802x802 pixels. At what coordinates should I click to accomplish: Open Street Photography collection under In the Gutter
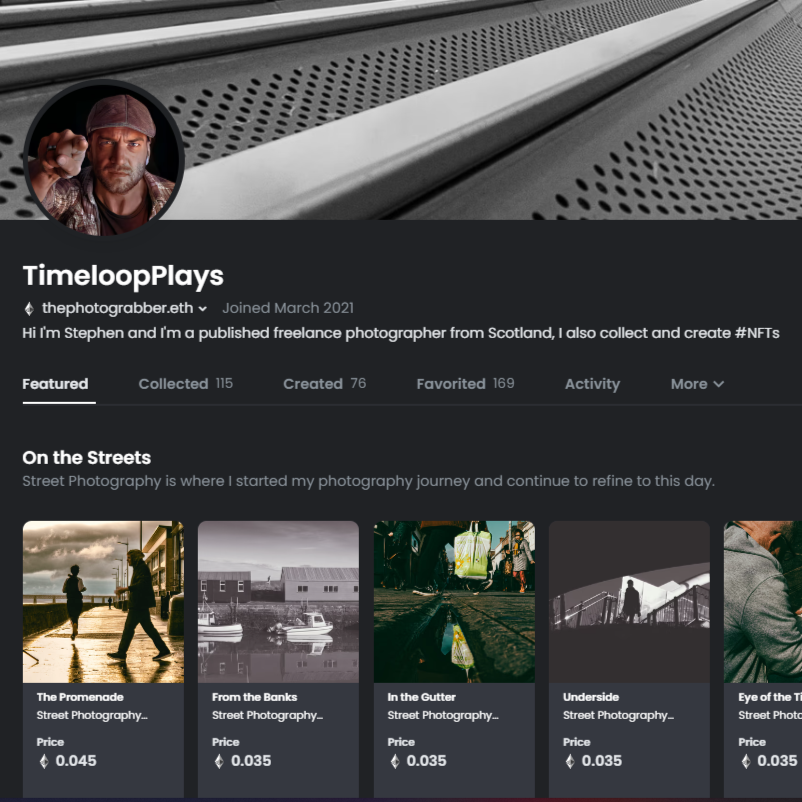click(x=443, y=715)
